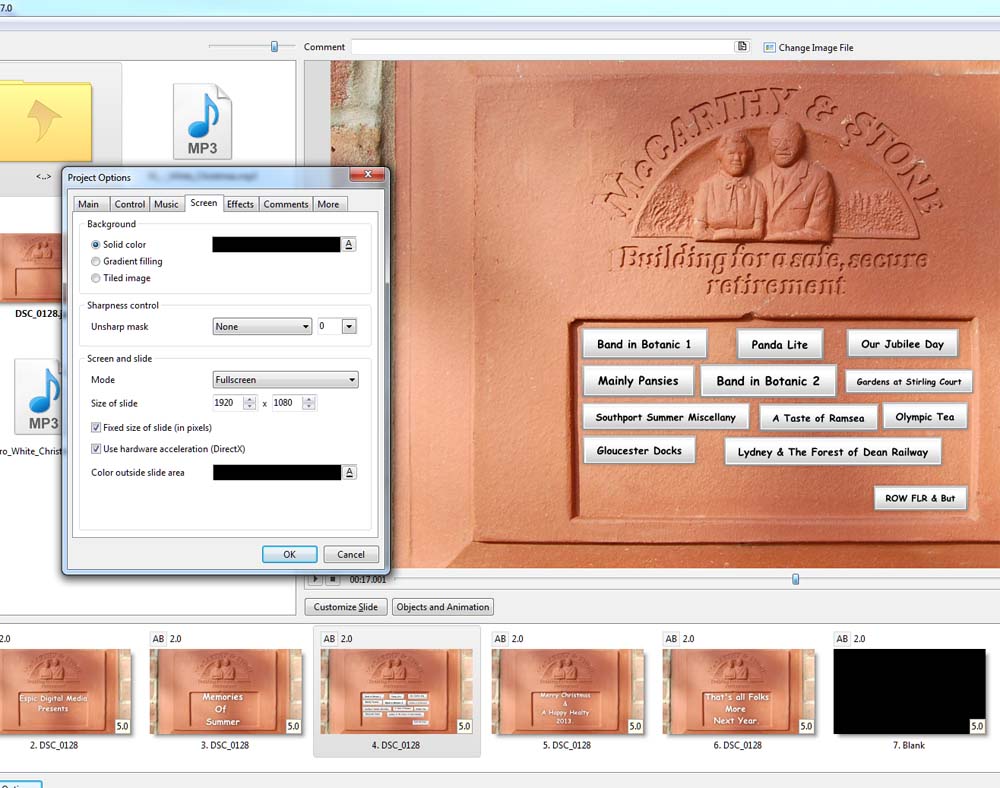The image size is (1000, 788).
Task: Click the Change Image File icon
Action: point(769,47)
